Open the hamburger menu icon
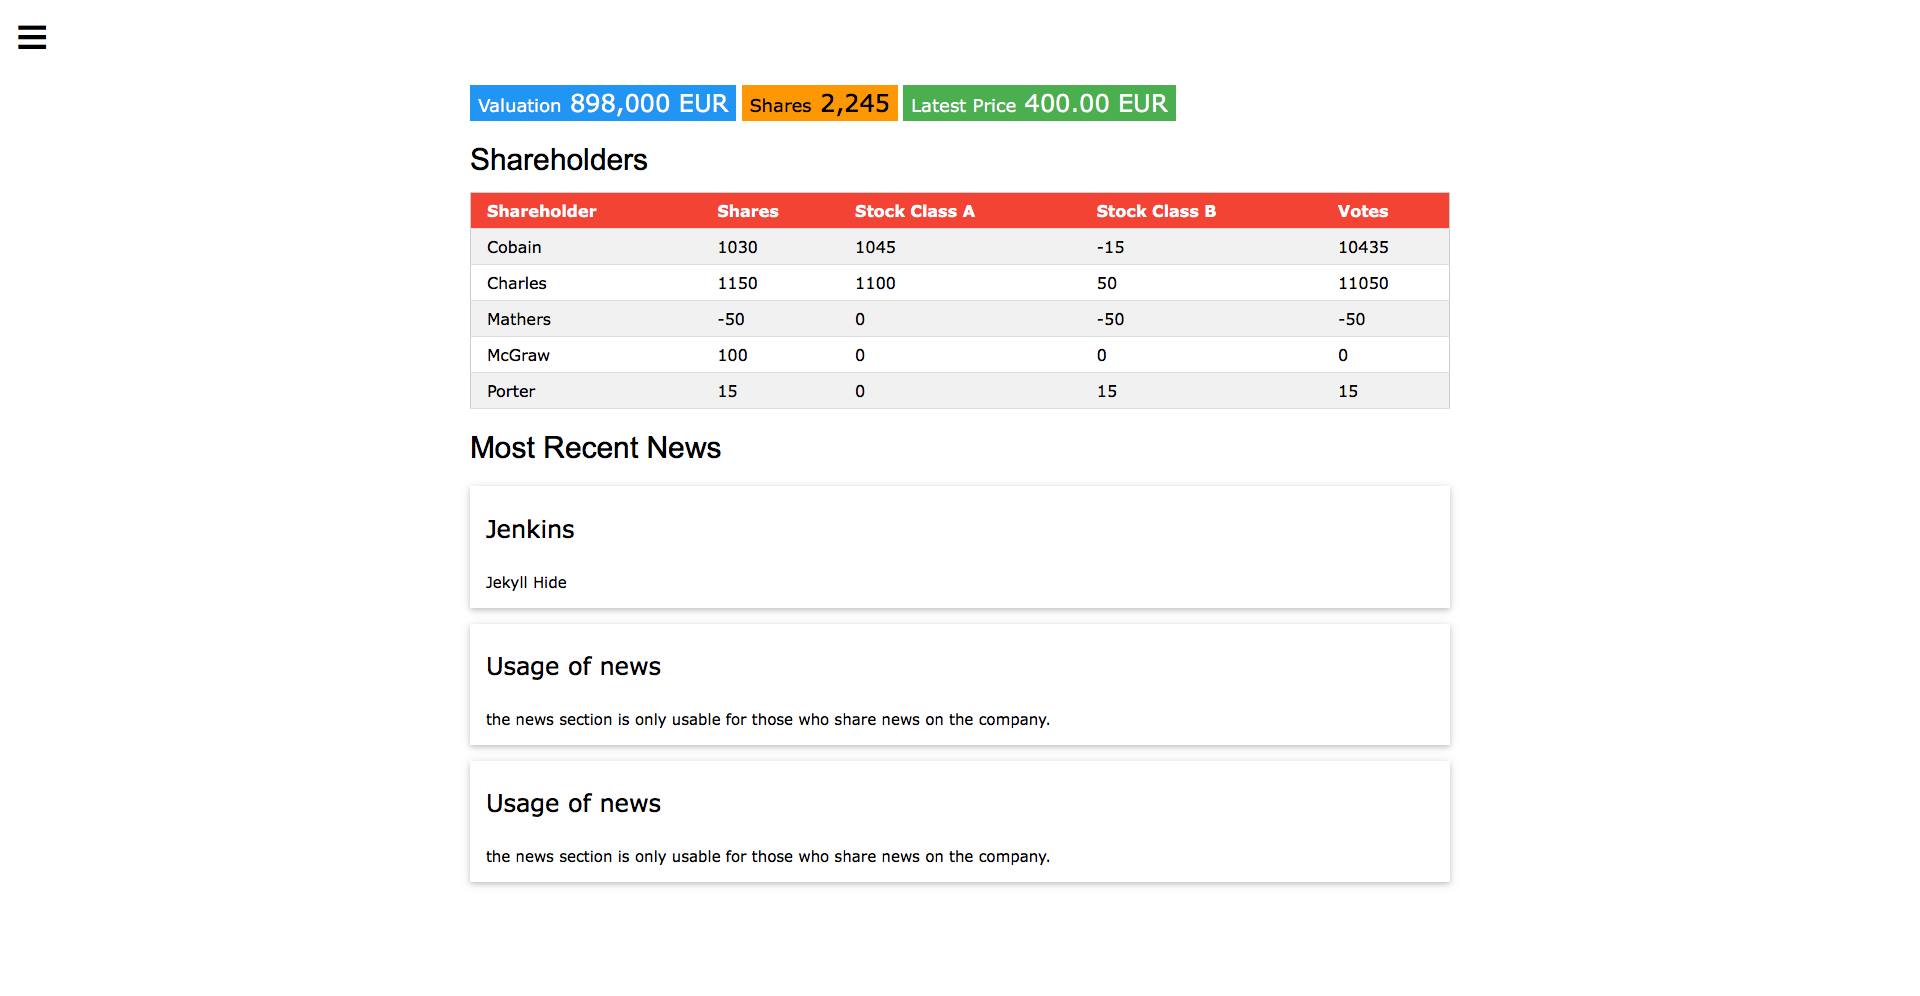1920x996 pixels. click(x=32, y=38)
